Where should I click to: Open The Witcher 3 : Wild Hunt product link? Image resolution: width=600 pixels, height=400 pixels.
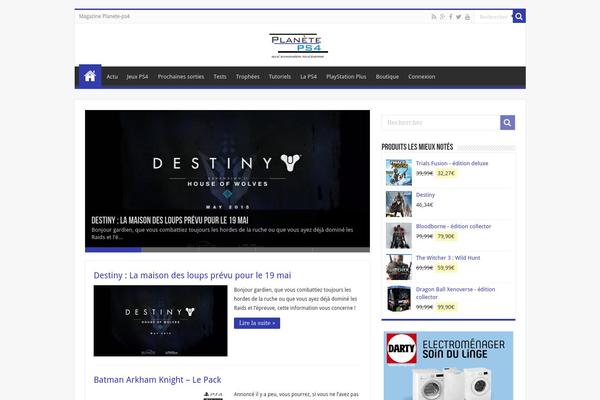[448, 258]
